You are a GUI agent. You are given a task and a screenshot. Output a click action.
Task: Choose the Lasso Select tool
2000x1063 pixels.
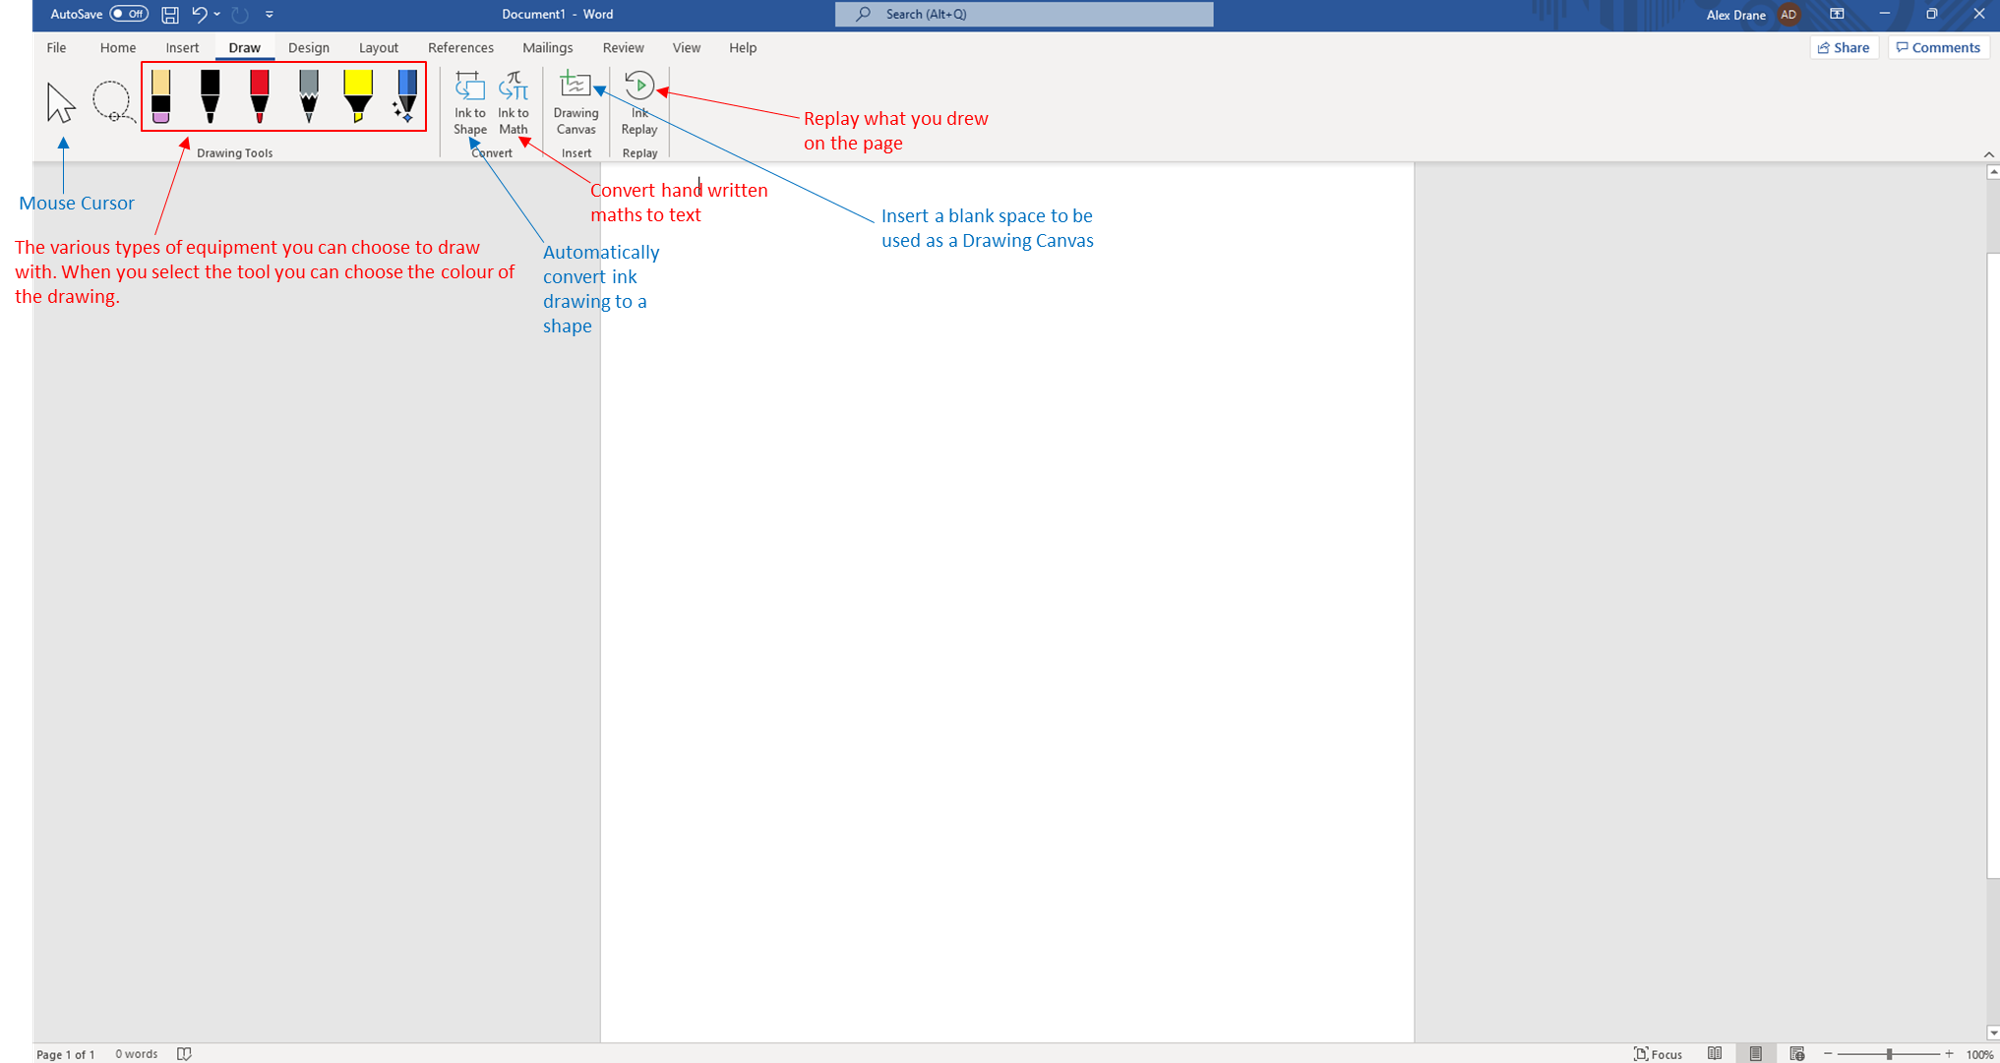pyautogui.click(x=112, y=102)
